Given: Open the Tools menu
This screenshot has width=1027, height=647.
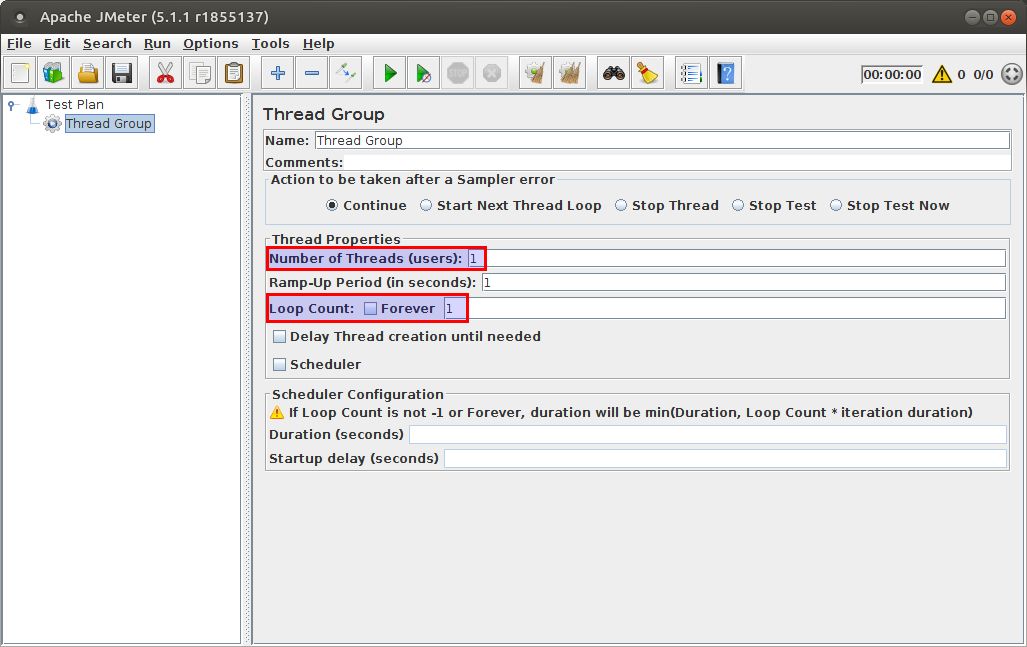Looking at the screenshot, I should pyautogui.click(x=271, y=44).
